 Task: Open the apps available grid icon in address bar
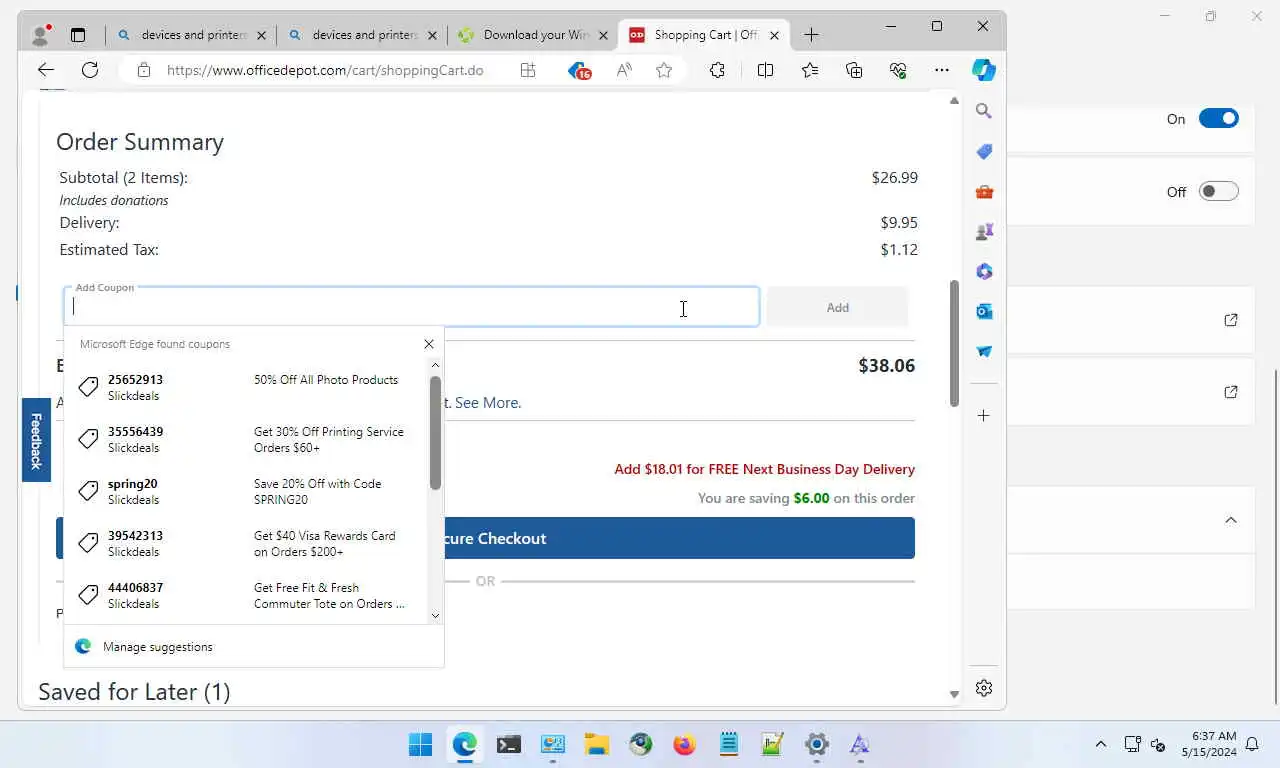pyautogui.click(x=528, y=70)
